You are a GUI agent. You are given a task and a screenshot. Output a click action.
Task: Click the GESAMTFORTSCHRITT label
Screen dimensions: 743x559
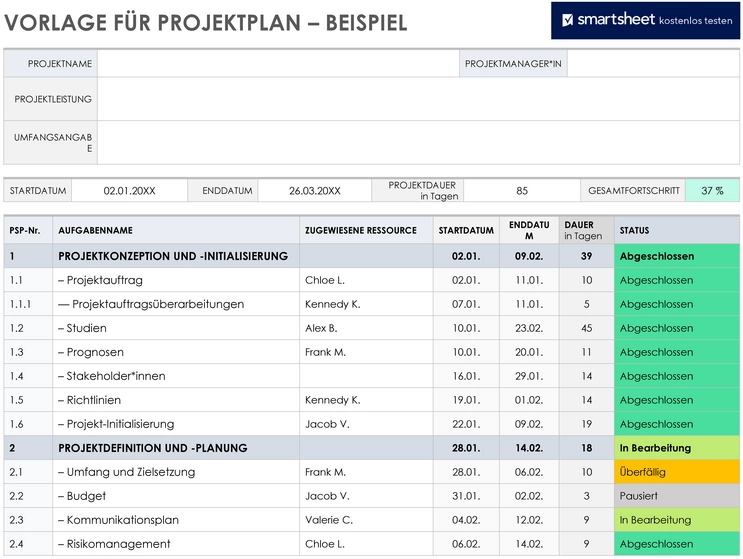coord(633,190)
